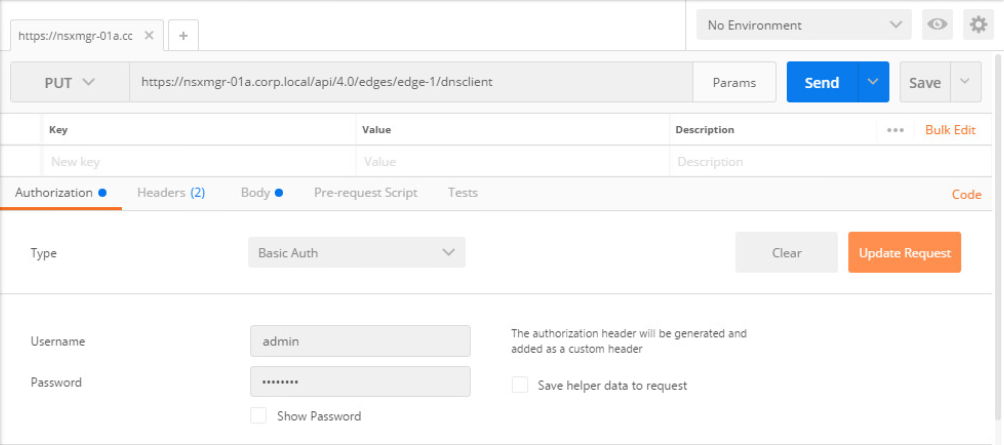Switch to the Body tab
The height and width of the screenshot is (445, 1004).
click(x=261, y=193)
